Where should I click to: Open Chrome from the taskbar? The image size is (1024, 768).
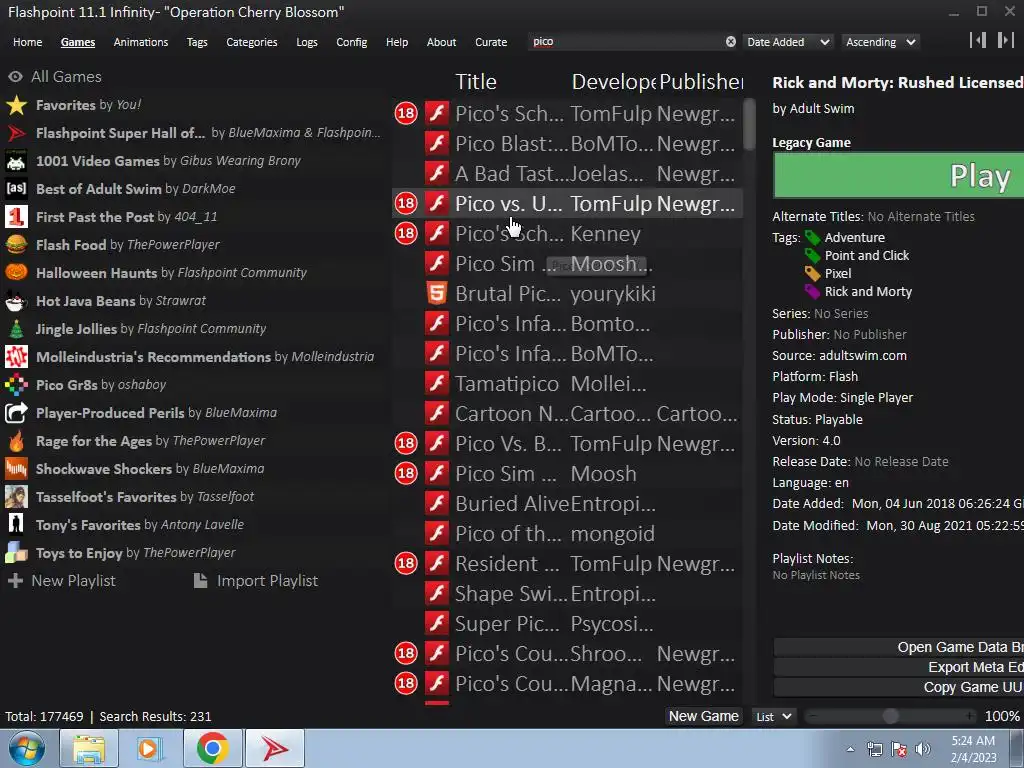212,748
